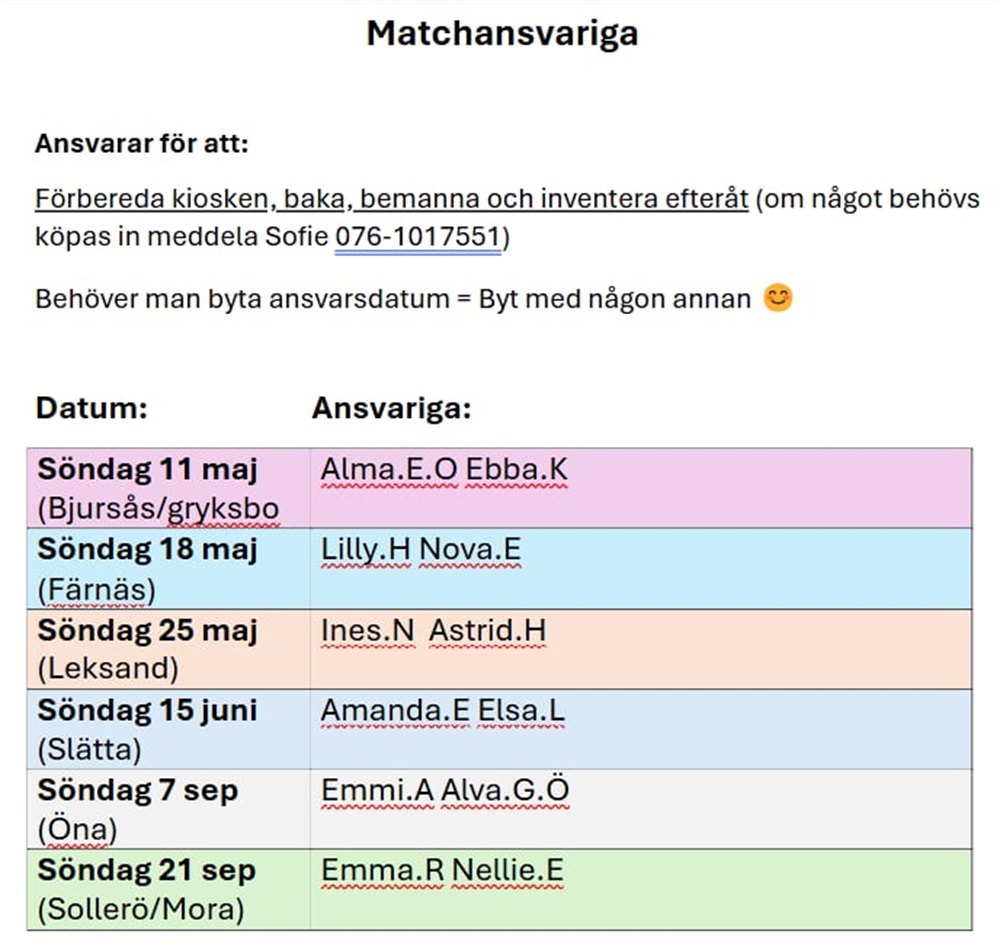
Task: Click the Söndag 21 sep date cell
Action: pos(168,889)
